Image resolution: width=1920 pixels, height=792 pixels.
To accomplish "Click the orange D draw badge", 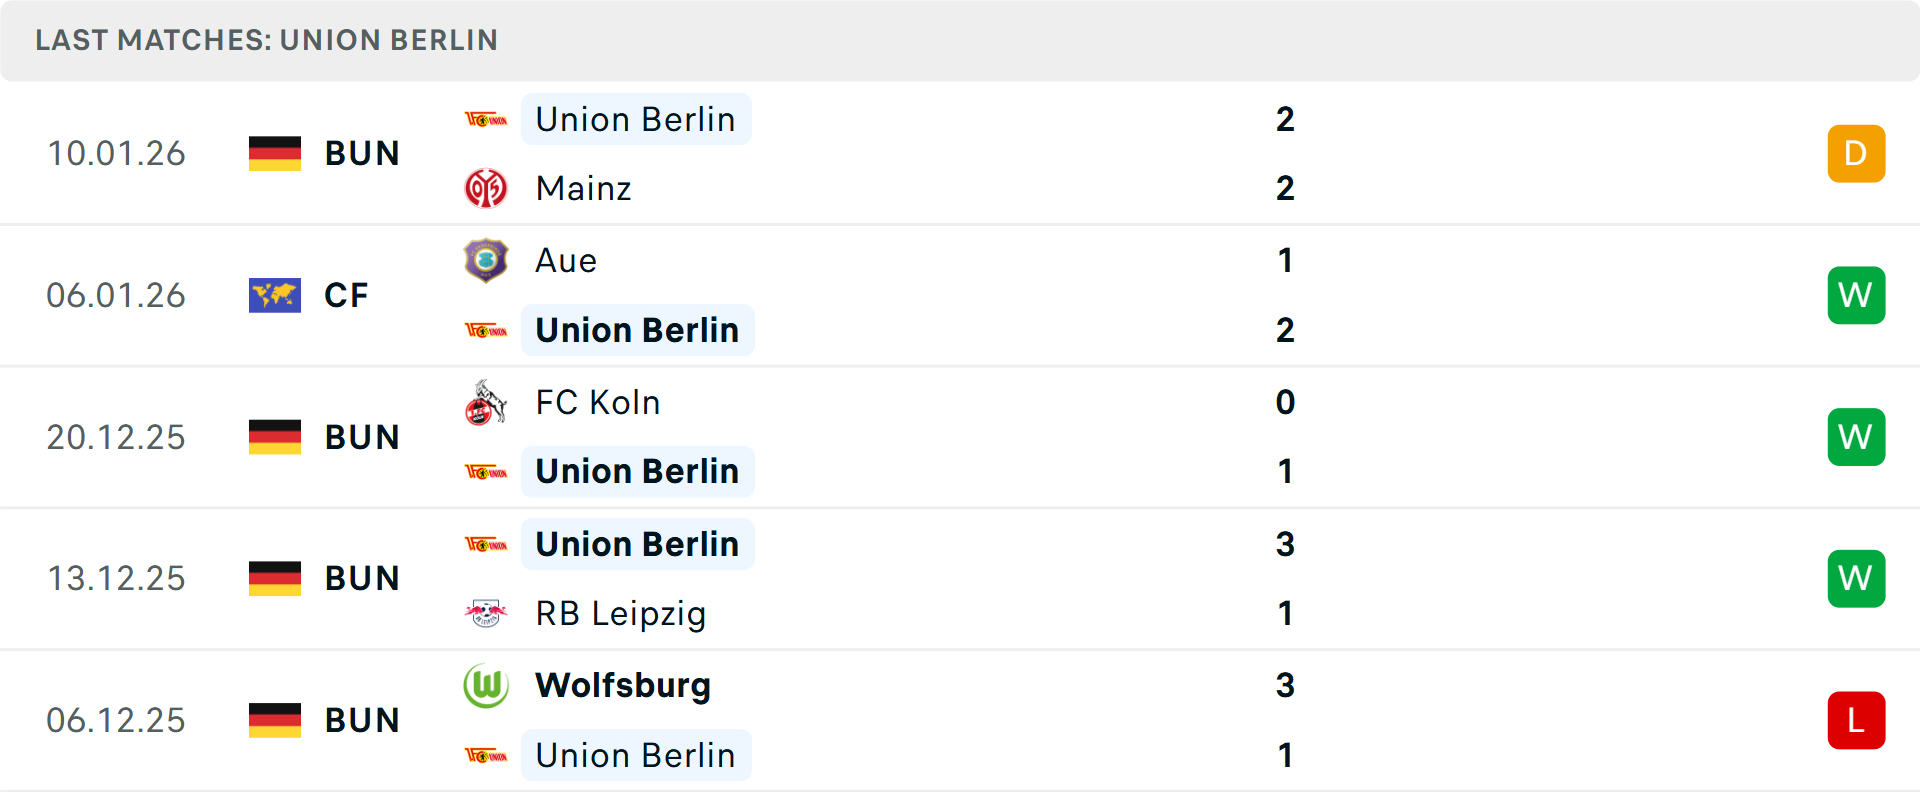I will 1856,153.
